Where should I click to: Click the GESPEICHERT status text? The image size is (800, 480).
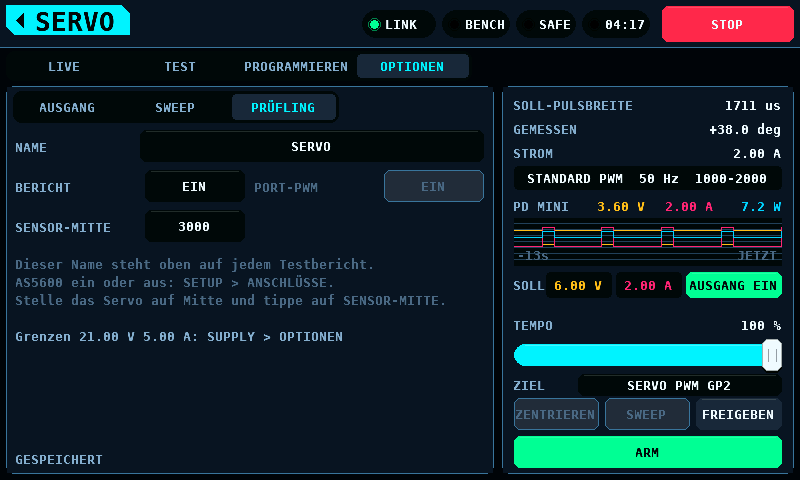point(59,460)
